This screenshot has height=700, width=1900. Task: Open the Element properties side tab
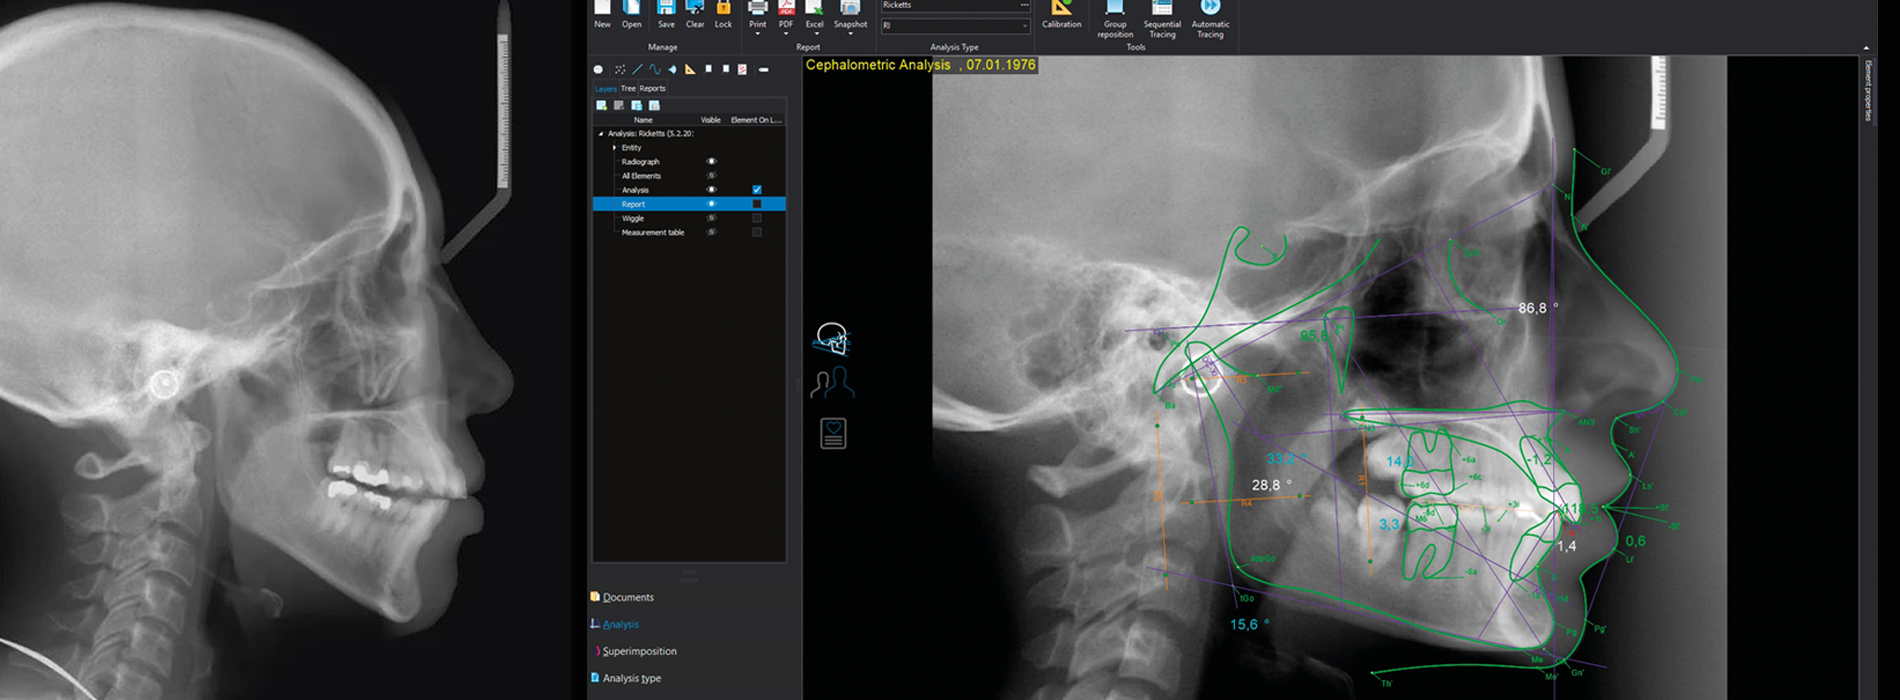click(1867, 90)
